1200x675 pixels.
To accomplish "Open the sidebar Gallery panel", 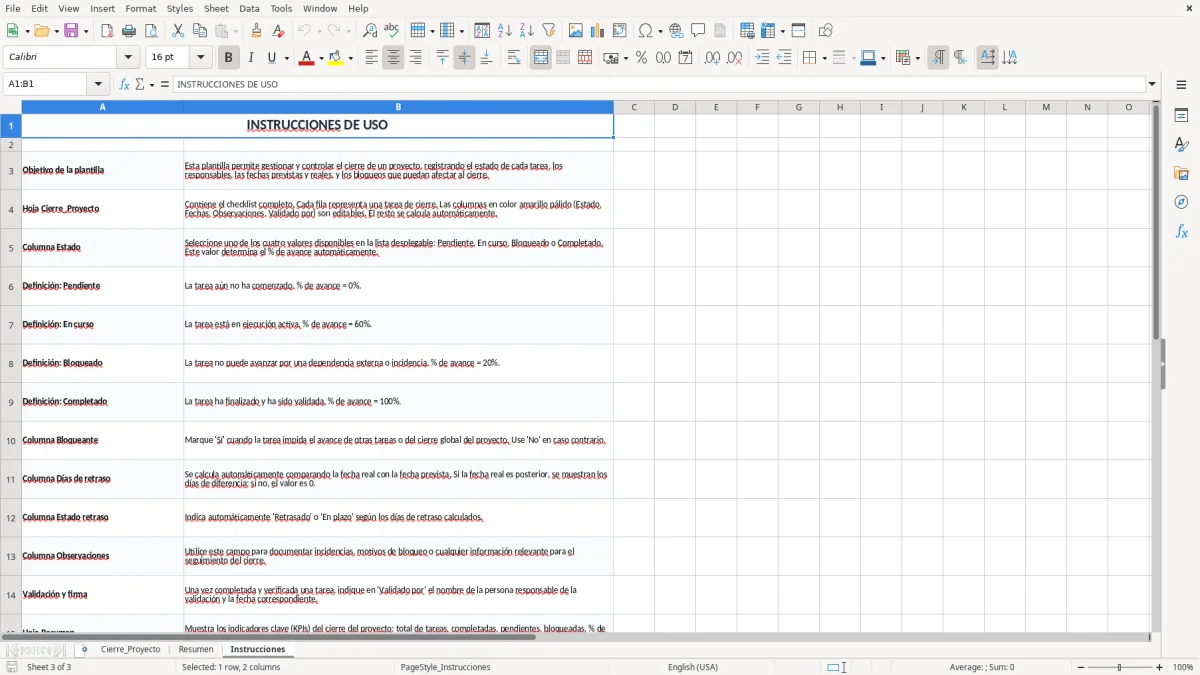I will tap(1181, 174).
